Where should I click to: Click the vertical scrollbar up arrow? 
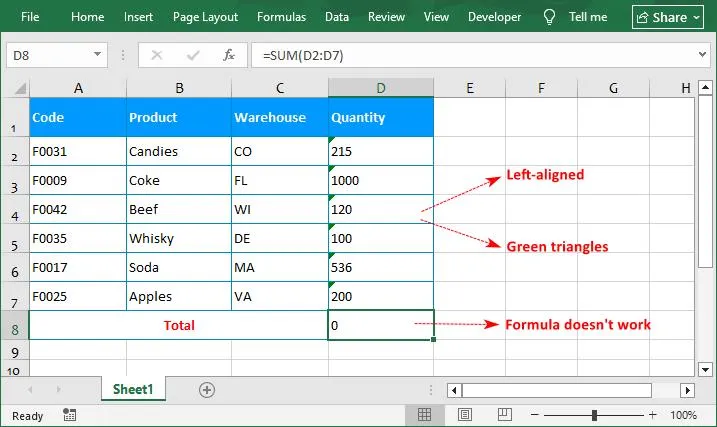[x=705, y=87]
